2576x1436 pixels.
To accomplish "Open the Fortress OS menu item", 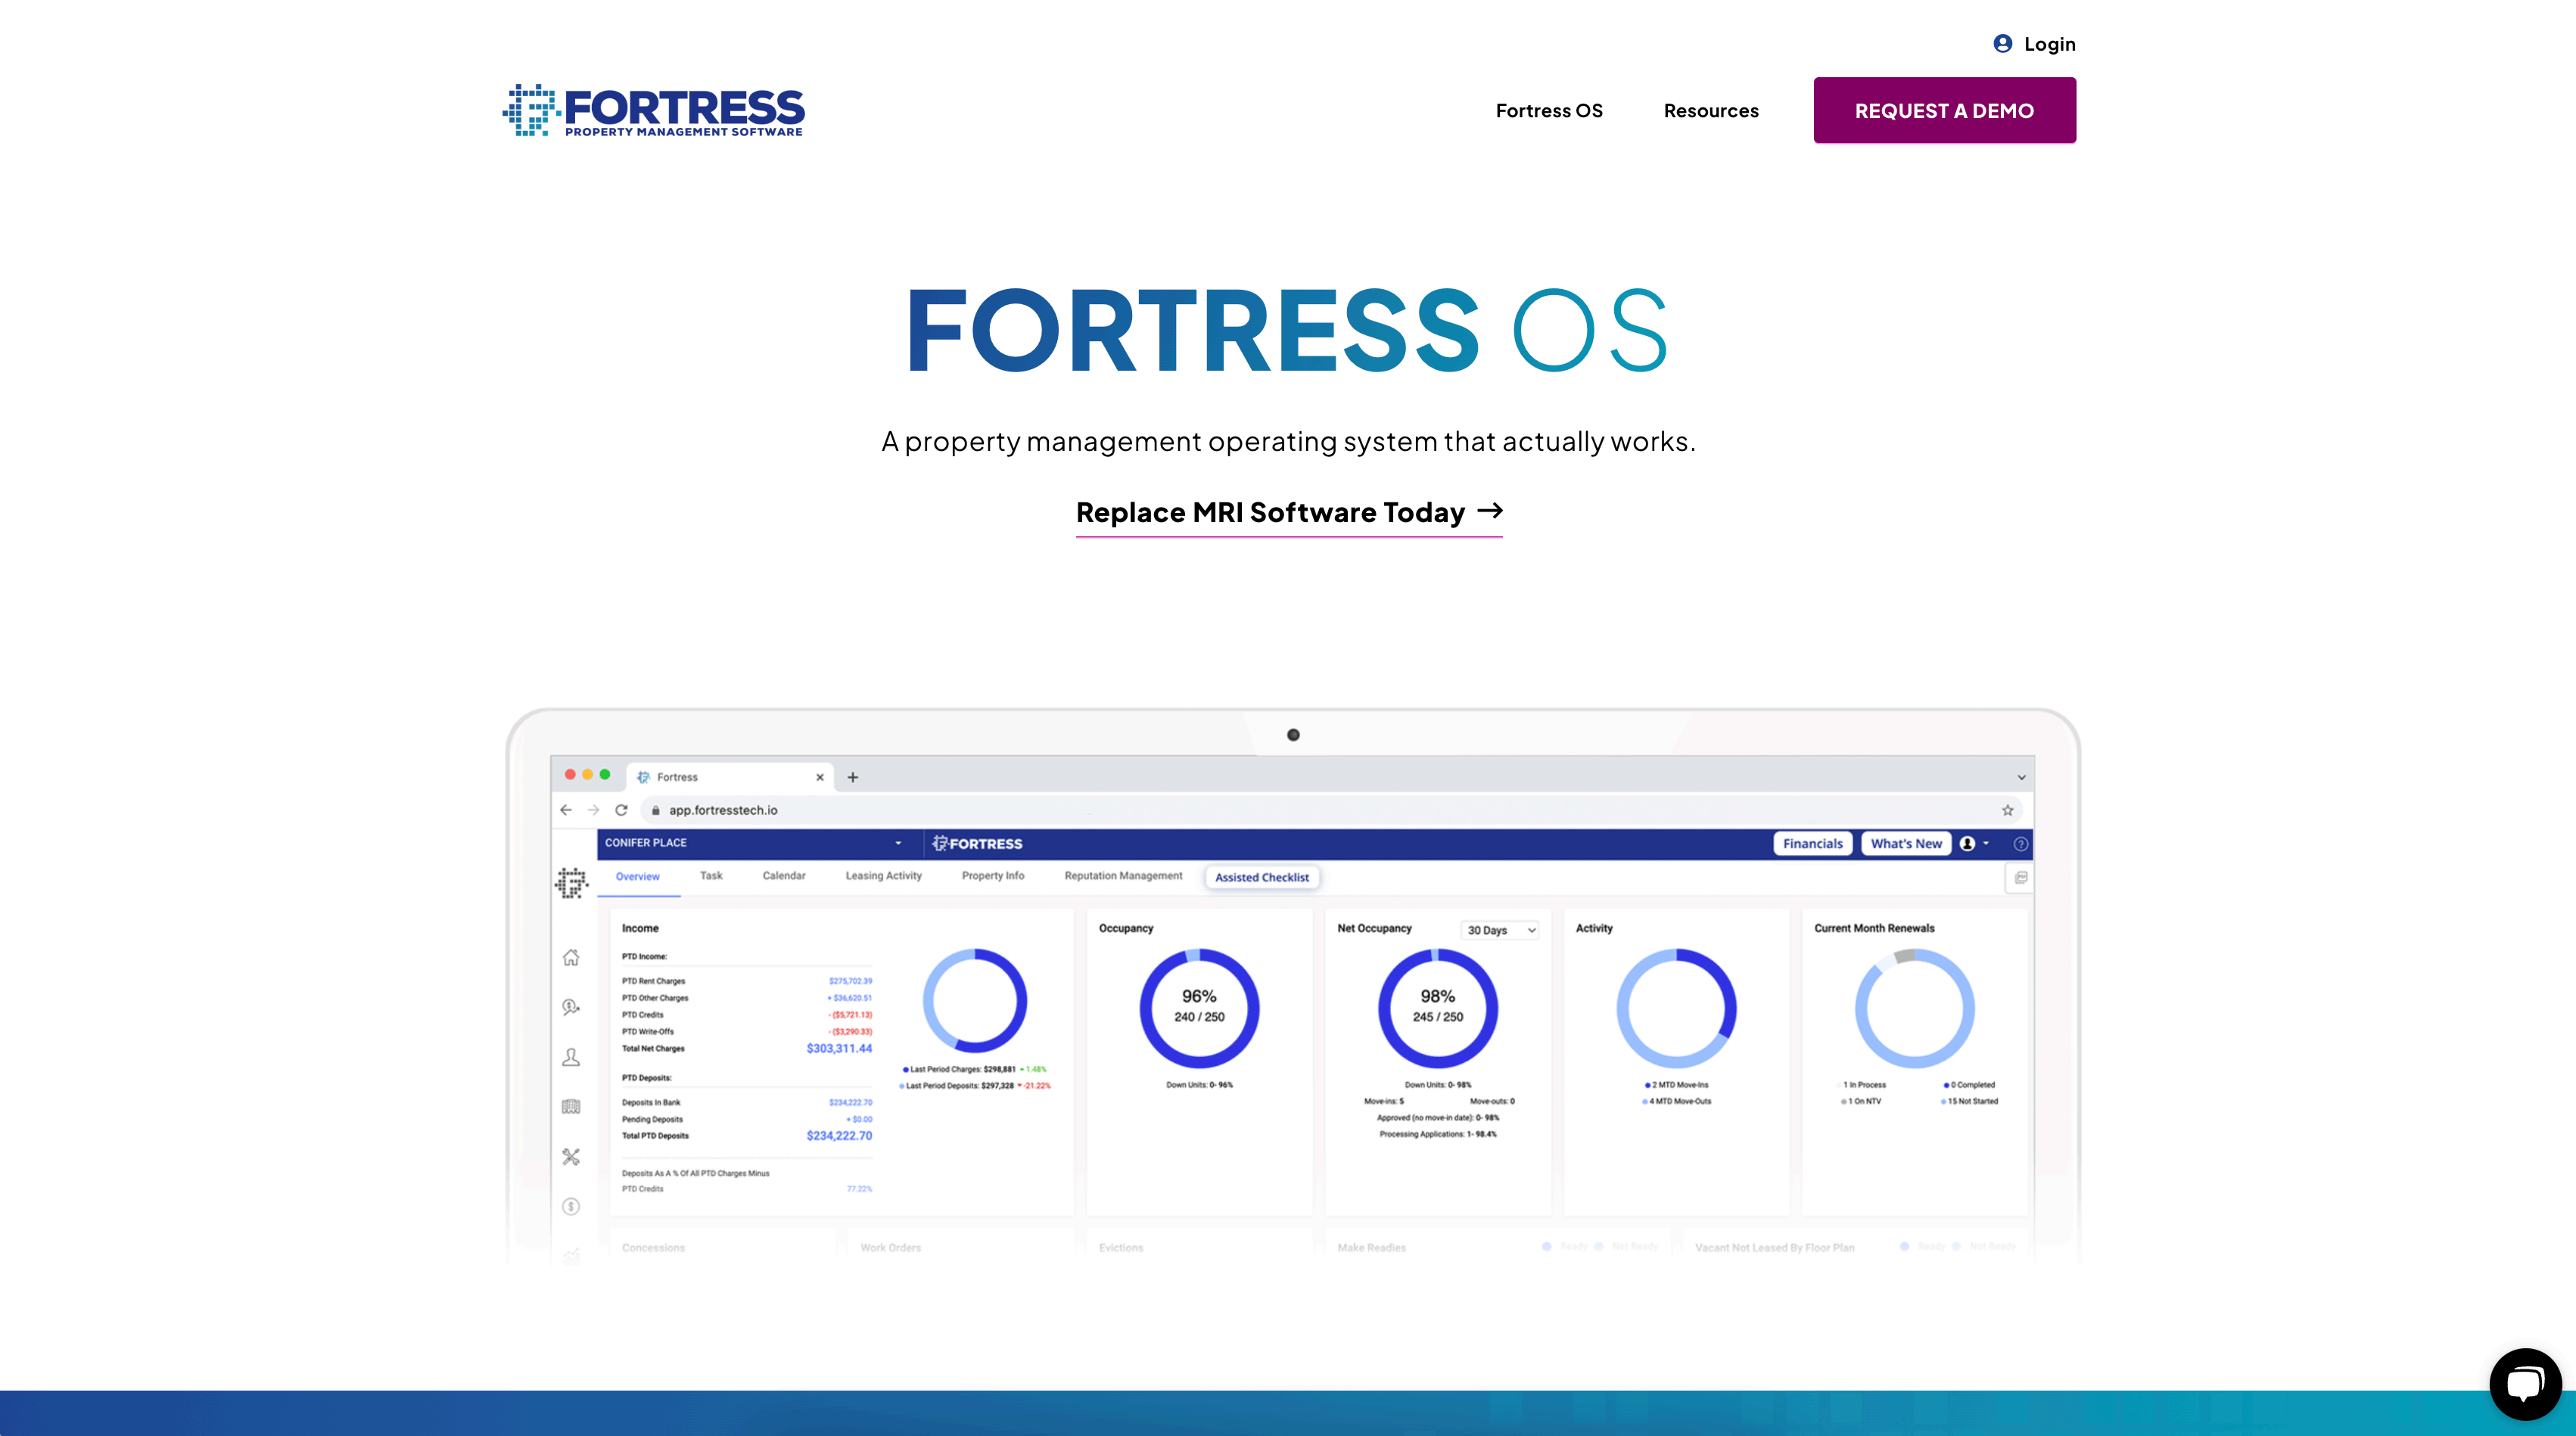I will coord(1548,110).
